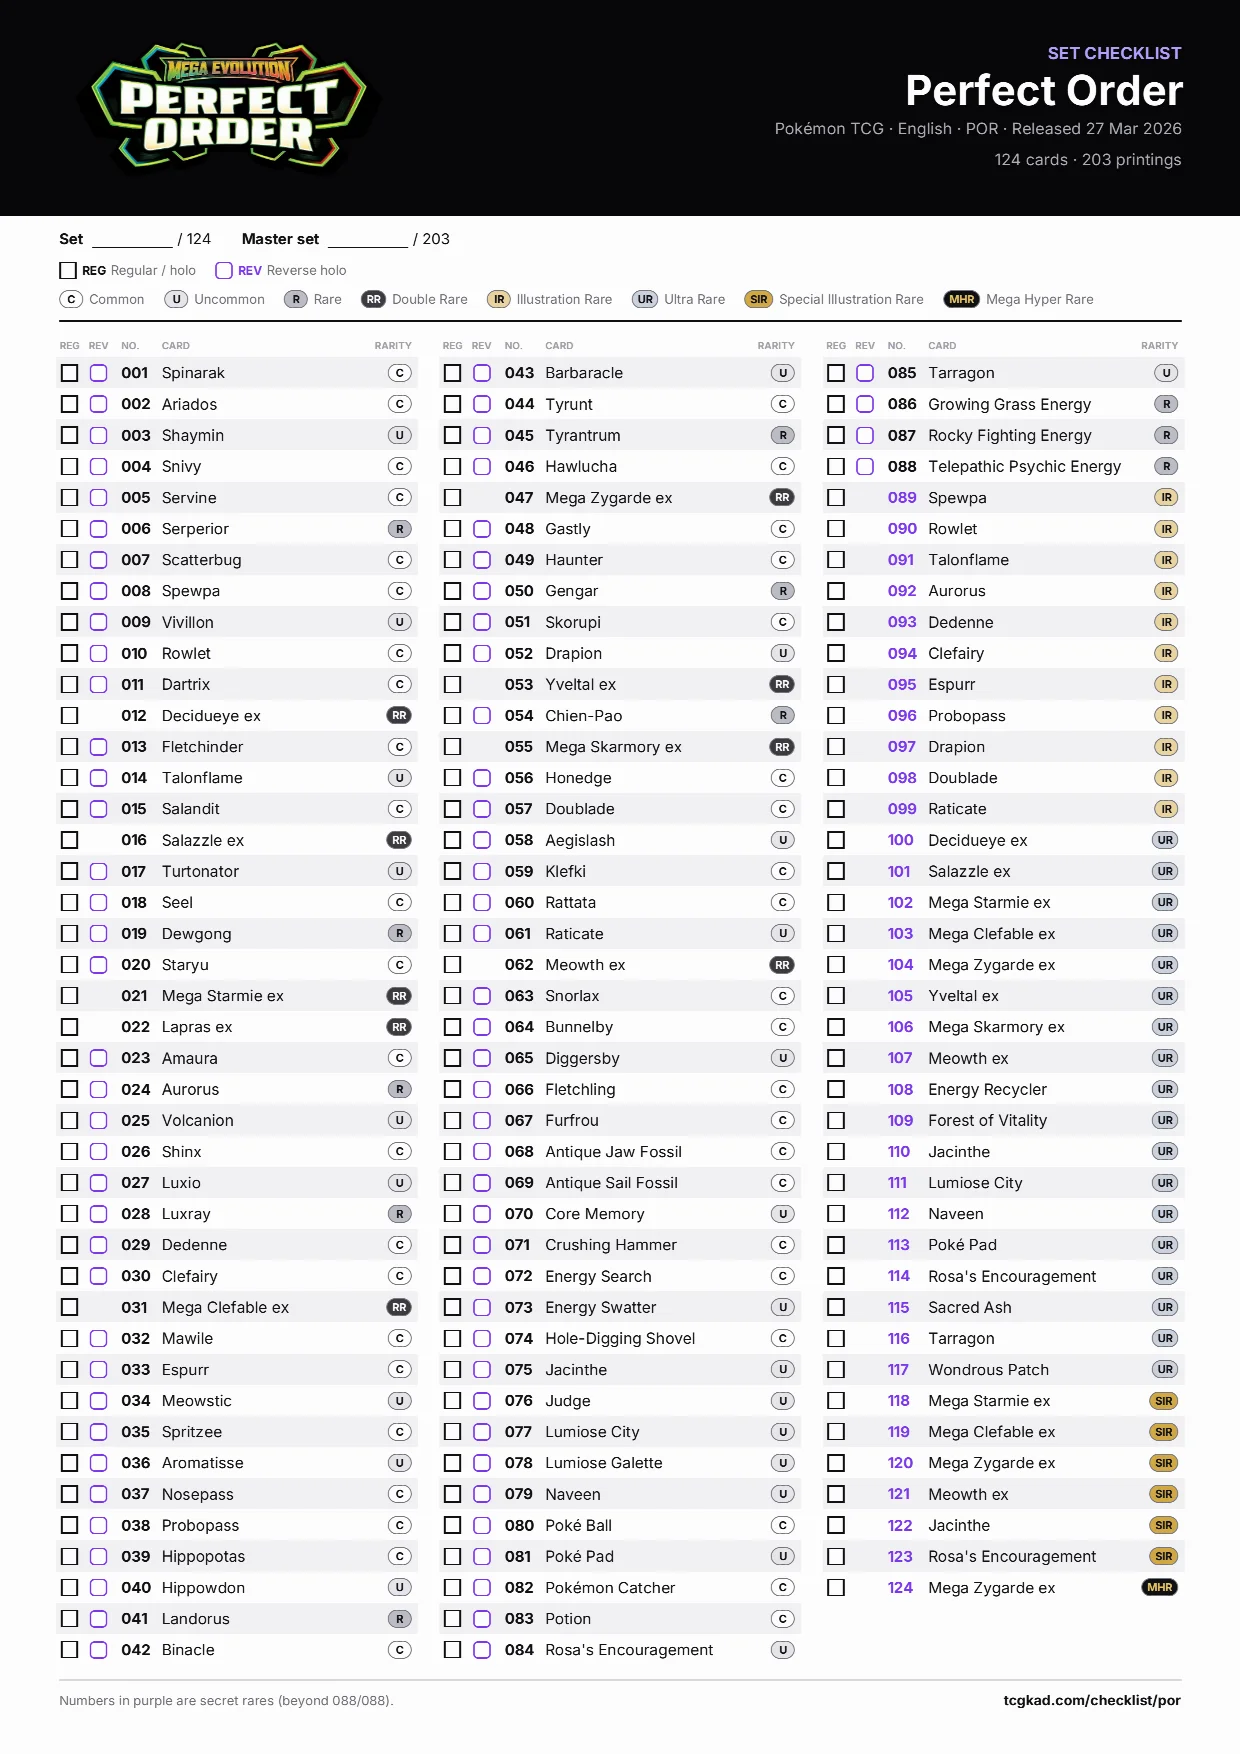
Task: Mark the regular checkbox for 047 Mega Zygarde ex
Action: pos(452,497)
